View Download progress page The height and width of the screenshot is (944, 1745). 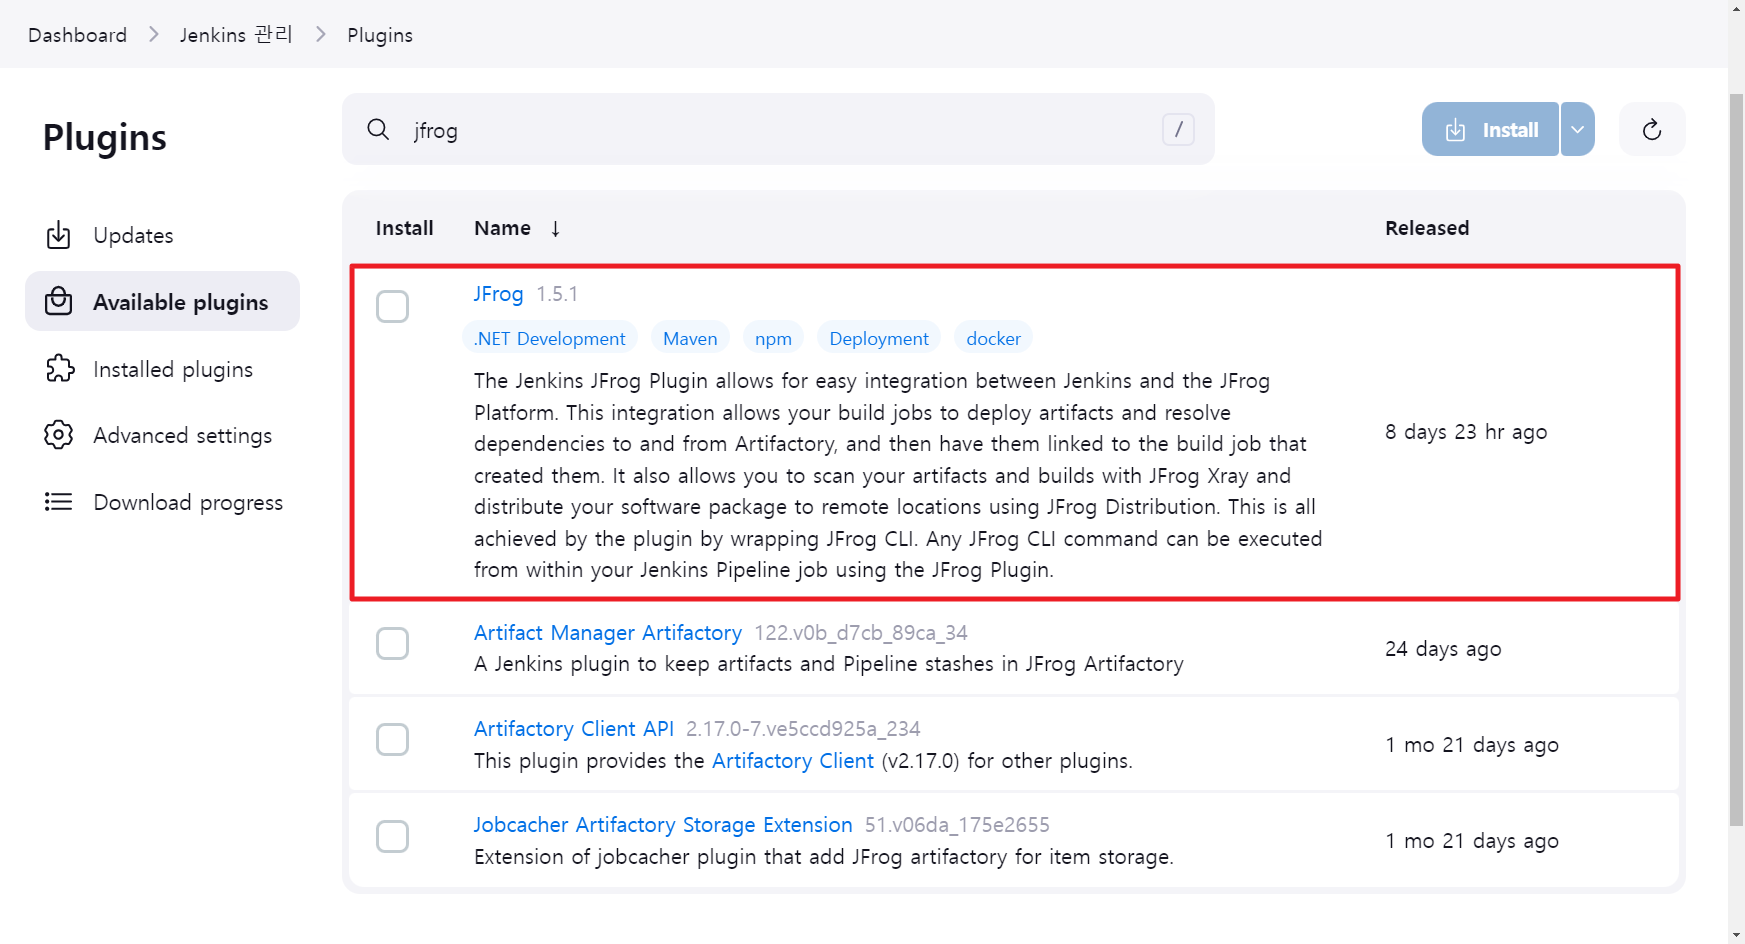click(x=162, y=502)
